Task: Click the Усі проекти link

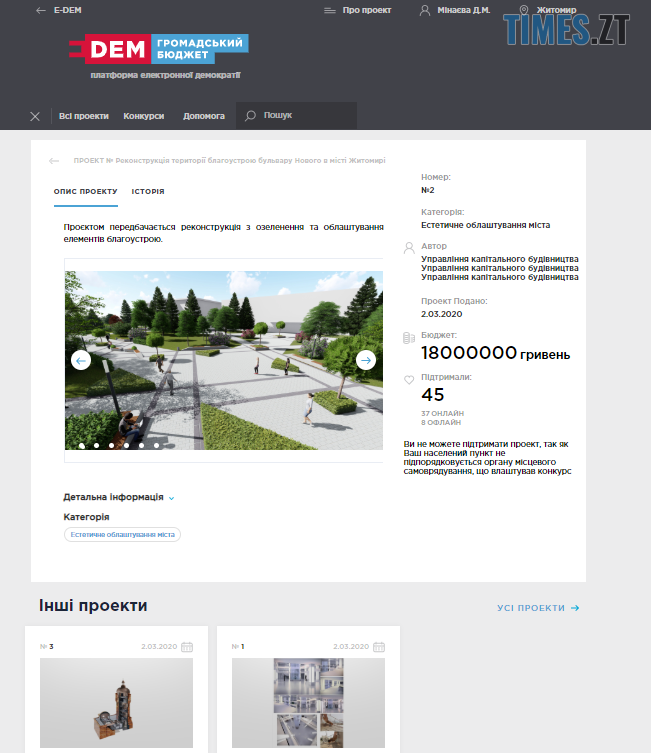Action: (538, 608)
